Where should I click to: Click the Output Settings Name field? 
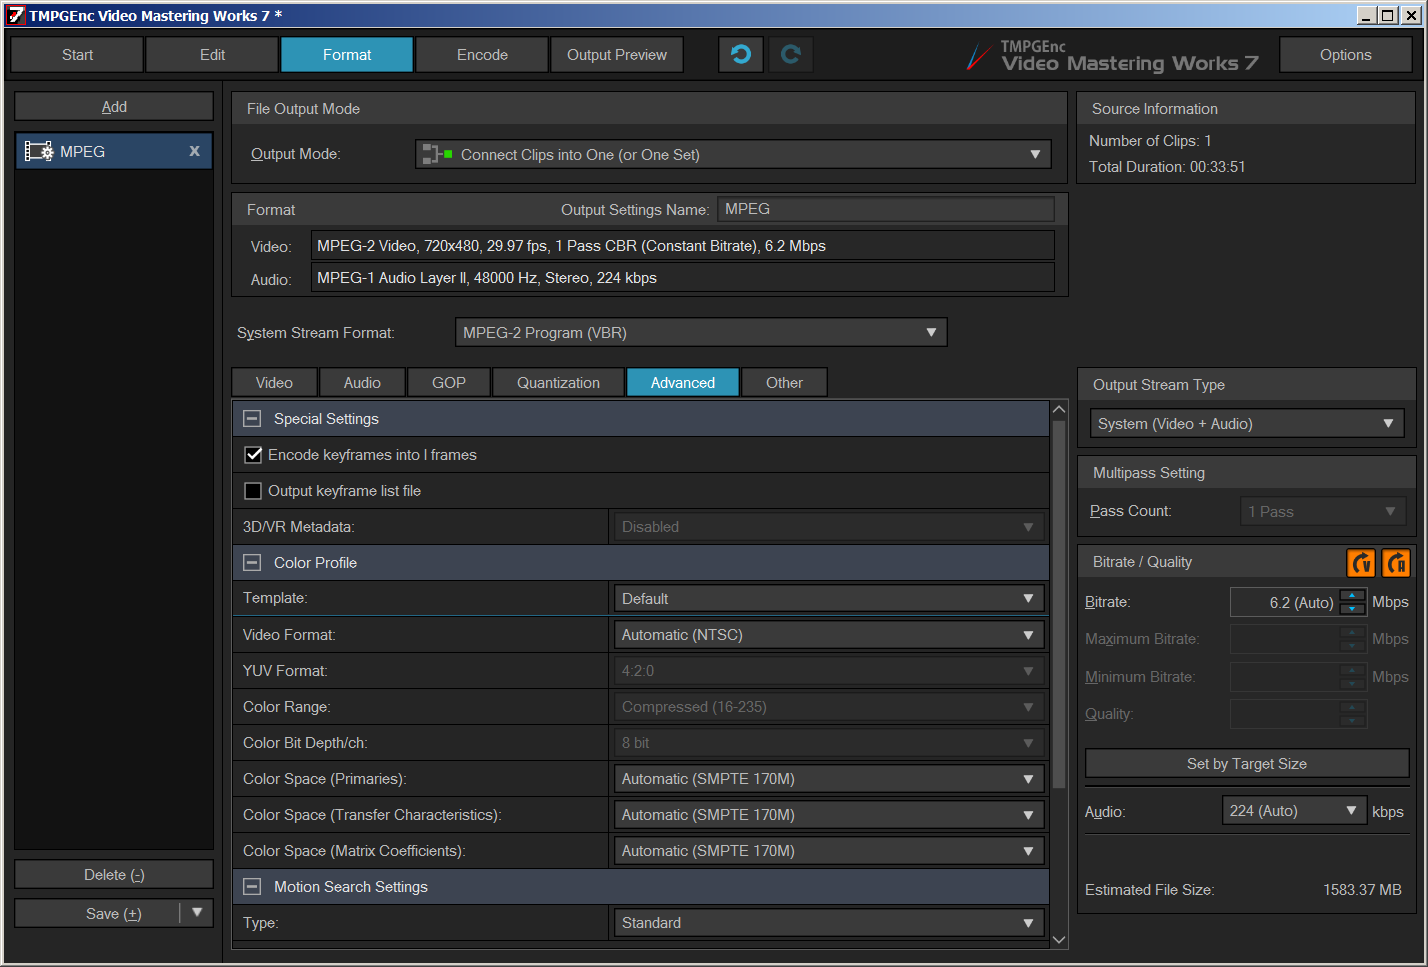[886, 209]
